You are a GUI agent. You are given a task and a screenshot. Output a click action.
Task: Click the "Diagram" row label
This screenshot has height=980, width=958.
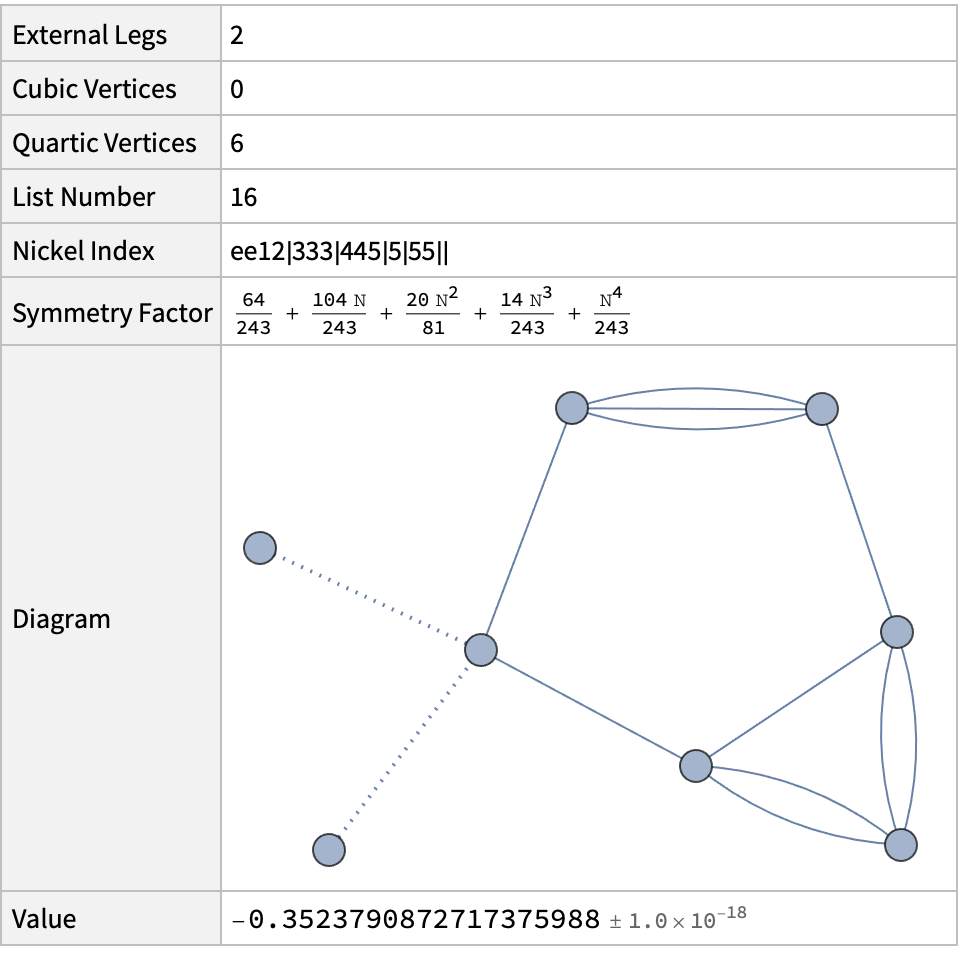[x=61, y=619]
